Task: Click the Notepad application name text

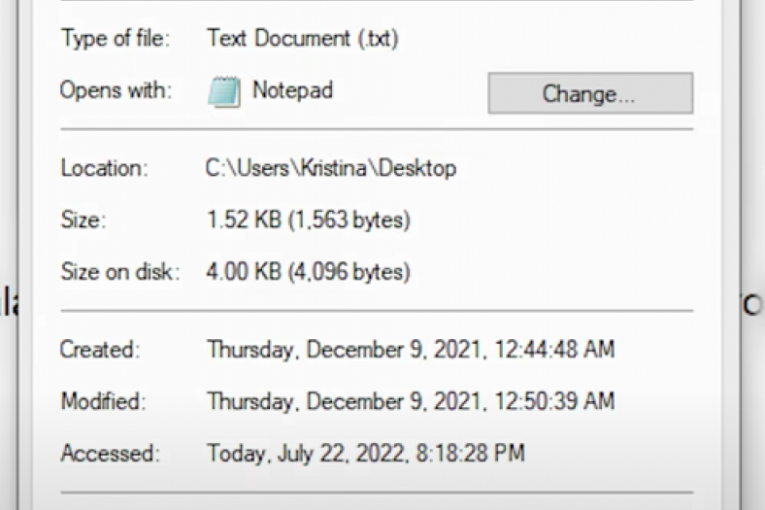Action: pos(292,91)
